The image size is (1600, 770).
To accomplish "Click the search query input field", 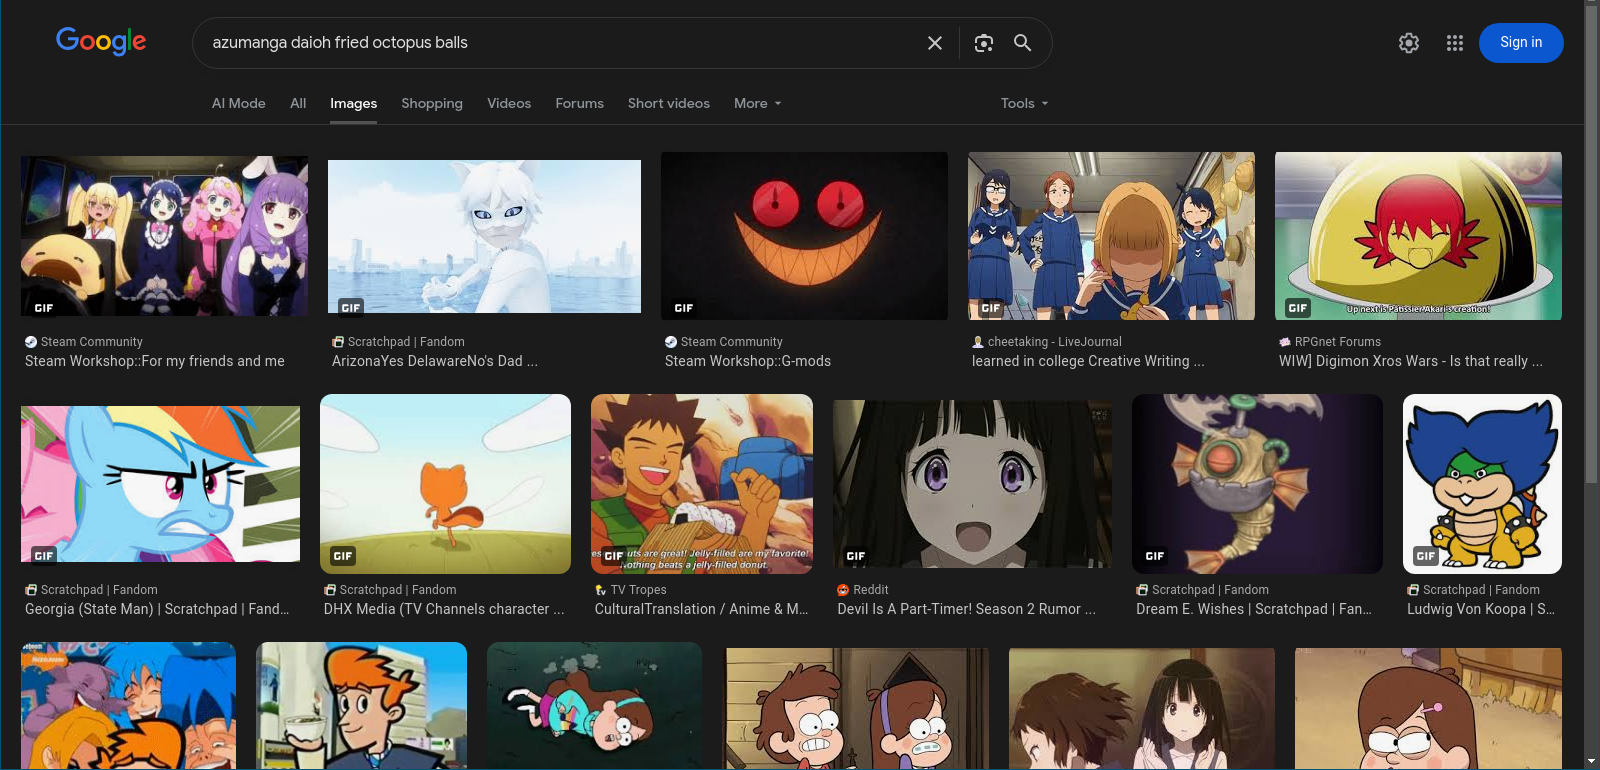I will point(560,43).
